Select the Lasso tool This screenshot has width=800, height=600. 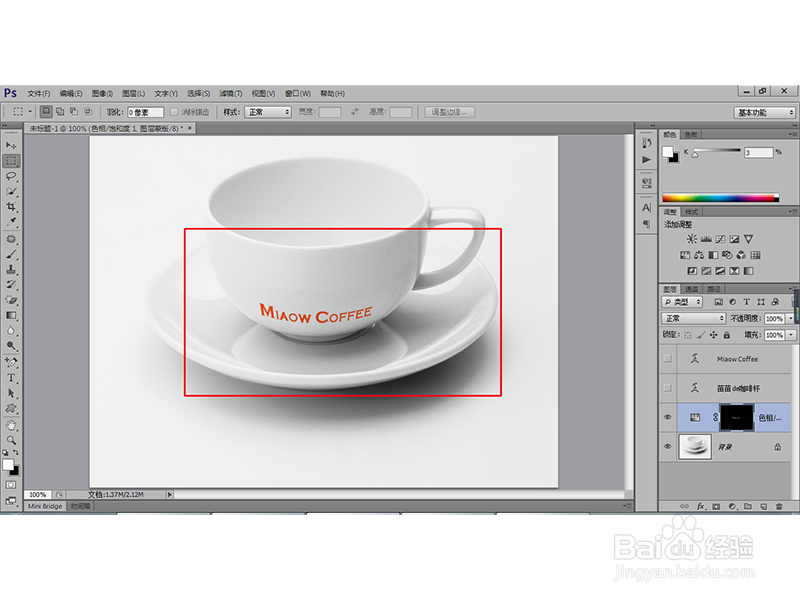11,176
